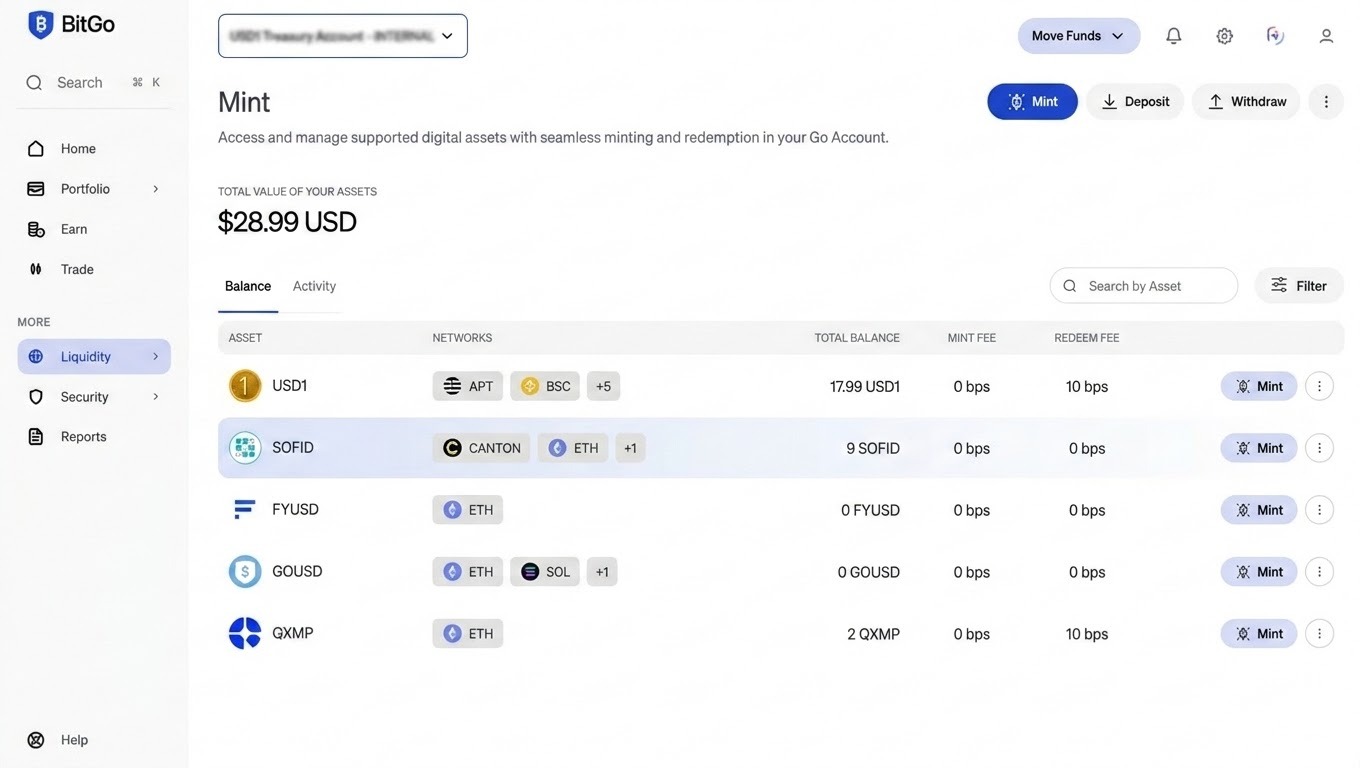Mint USD1 from its row

pos(1259,386)
